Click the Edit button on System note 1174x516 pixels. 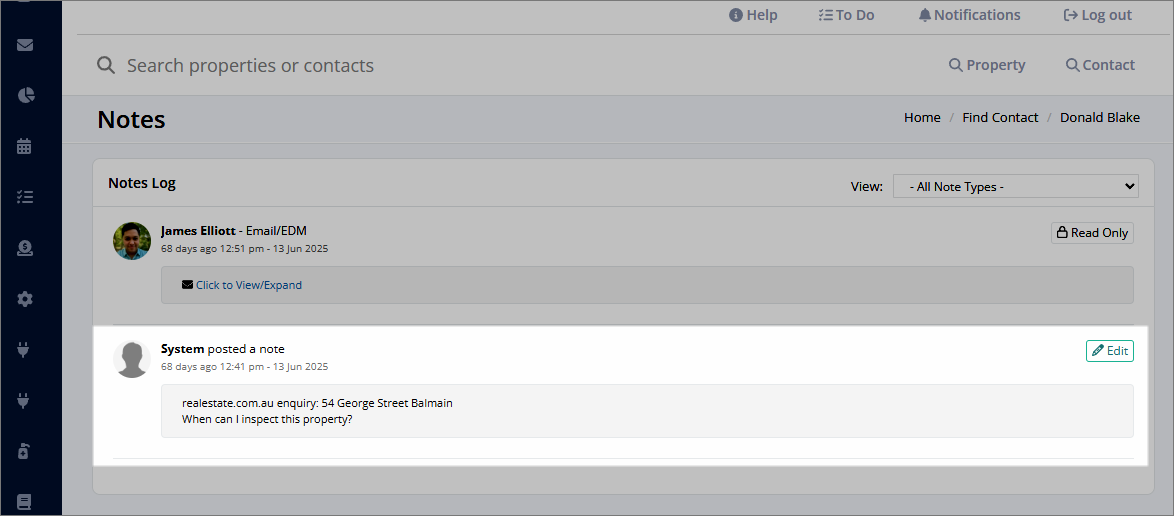(1110, 350)
